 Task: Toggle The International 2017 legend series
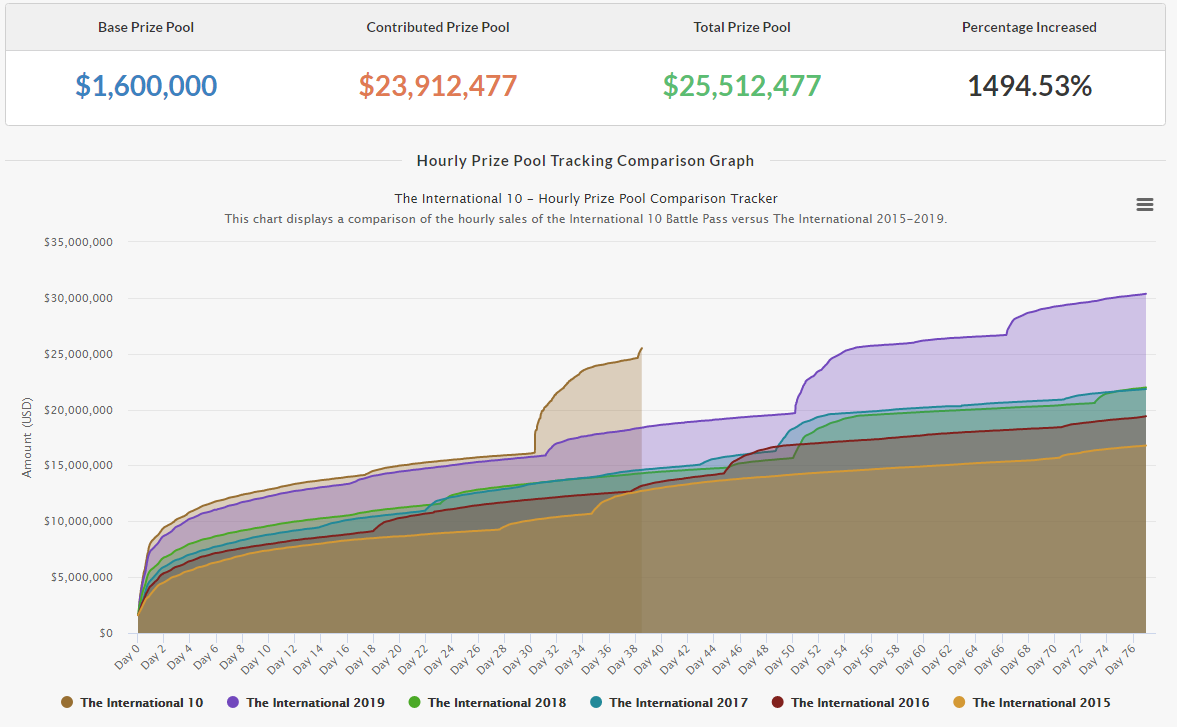[x=670, y=702]
